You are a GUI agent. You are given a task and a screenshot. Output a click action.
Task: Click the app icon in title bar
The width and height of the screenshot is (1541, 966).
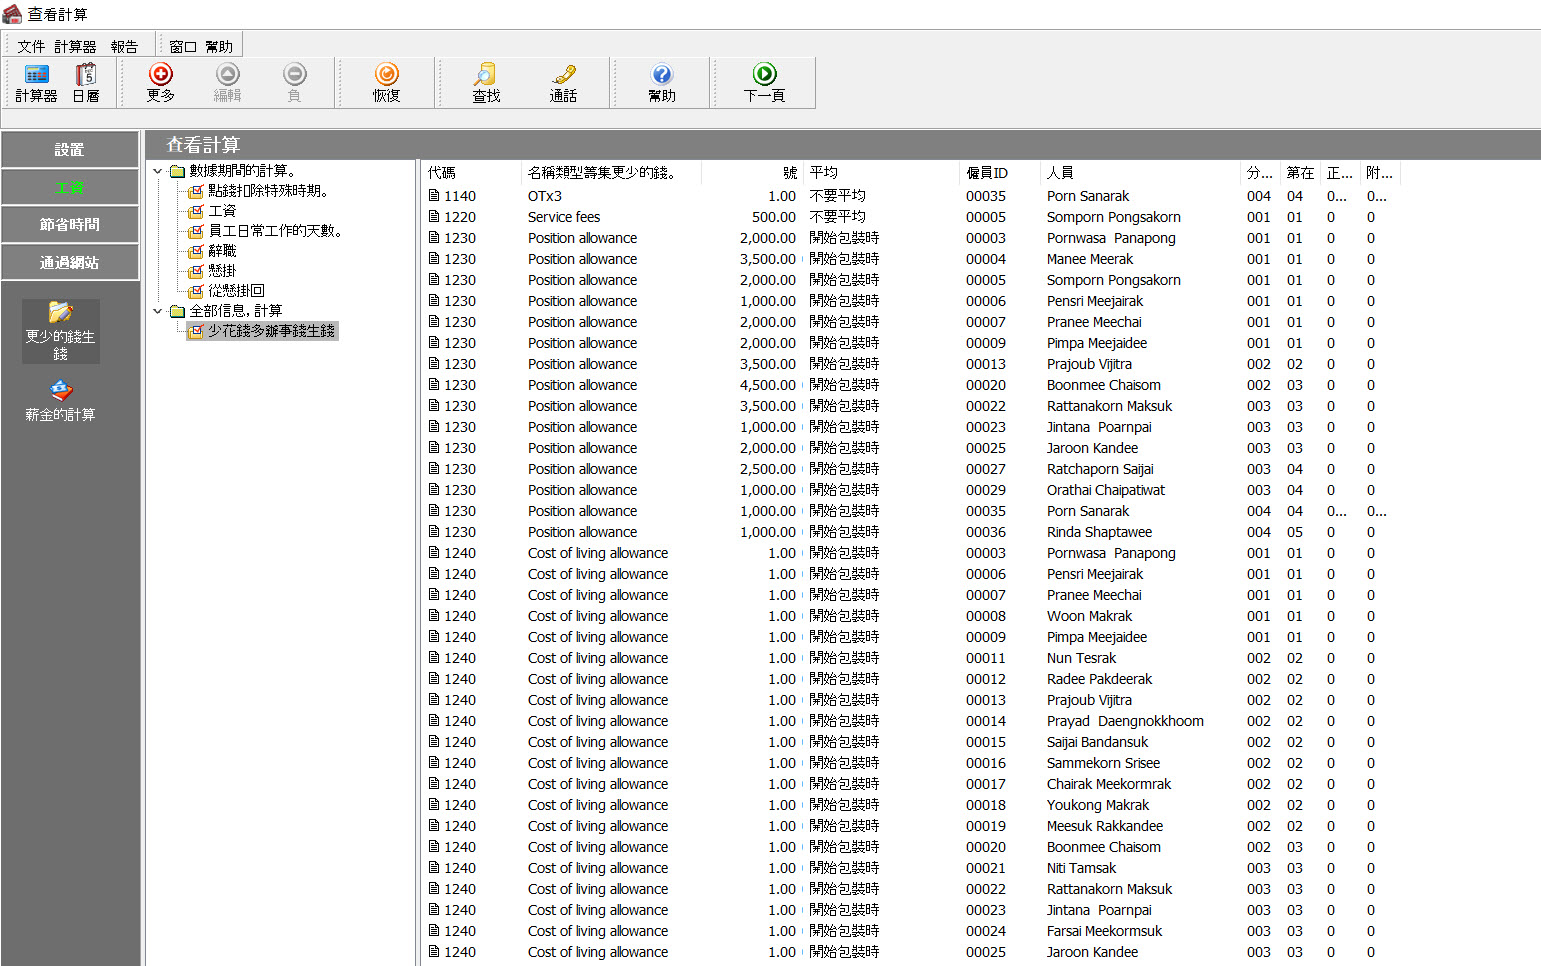12,14
